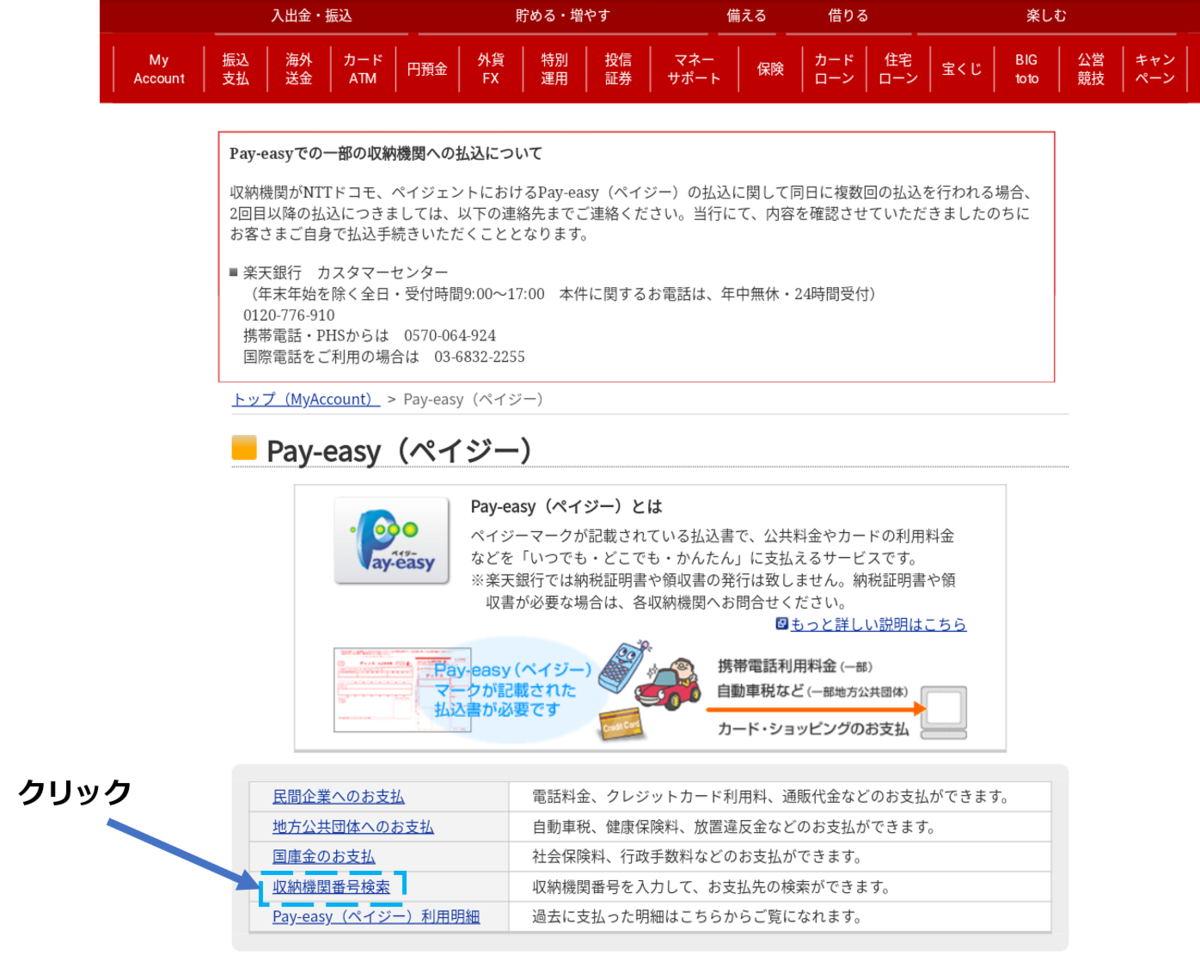The height and width of the screenshot is (967, 1200).
Task: Click Pay-easyでの一部の収納機関への払込について notice title
Action: click(386, 154)
